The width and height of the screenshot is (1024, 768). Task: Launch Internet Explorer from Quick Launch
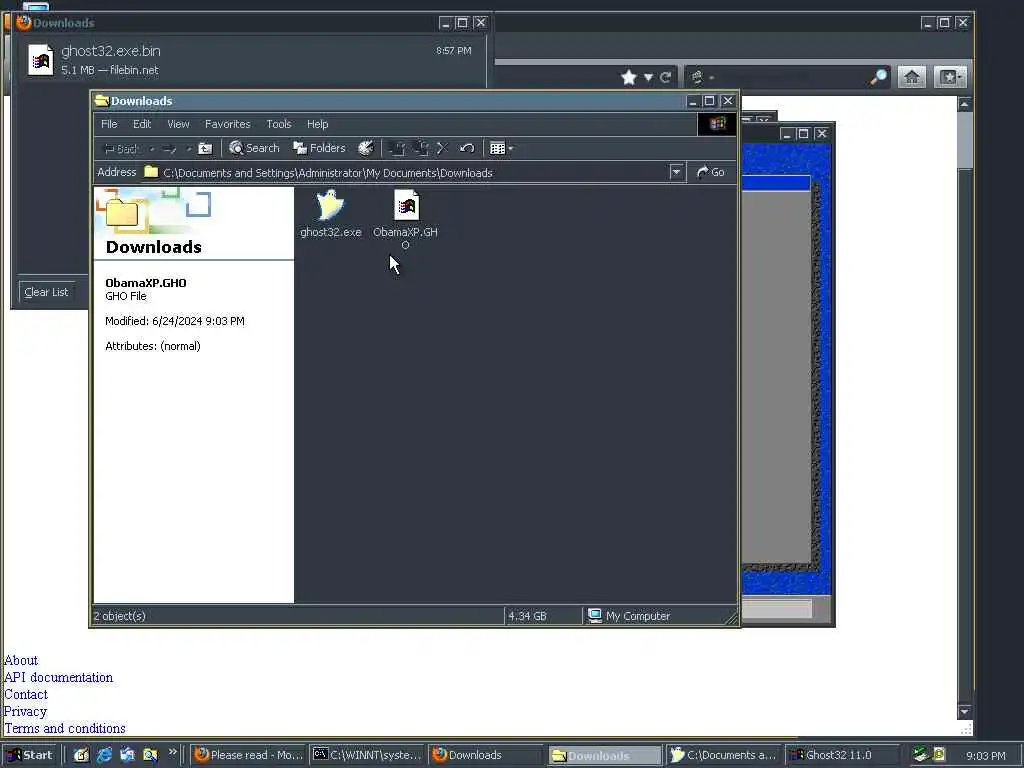104,755
